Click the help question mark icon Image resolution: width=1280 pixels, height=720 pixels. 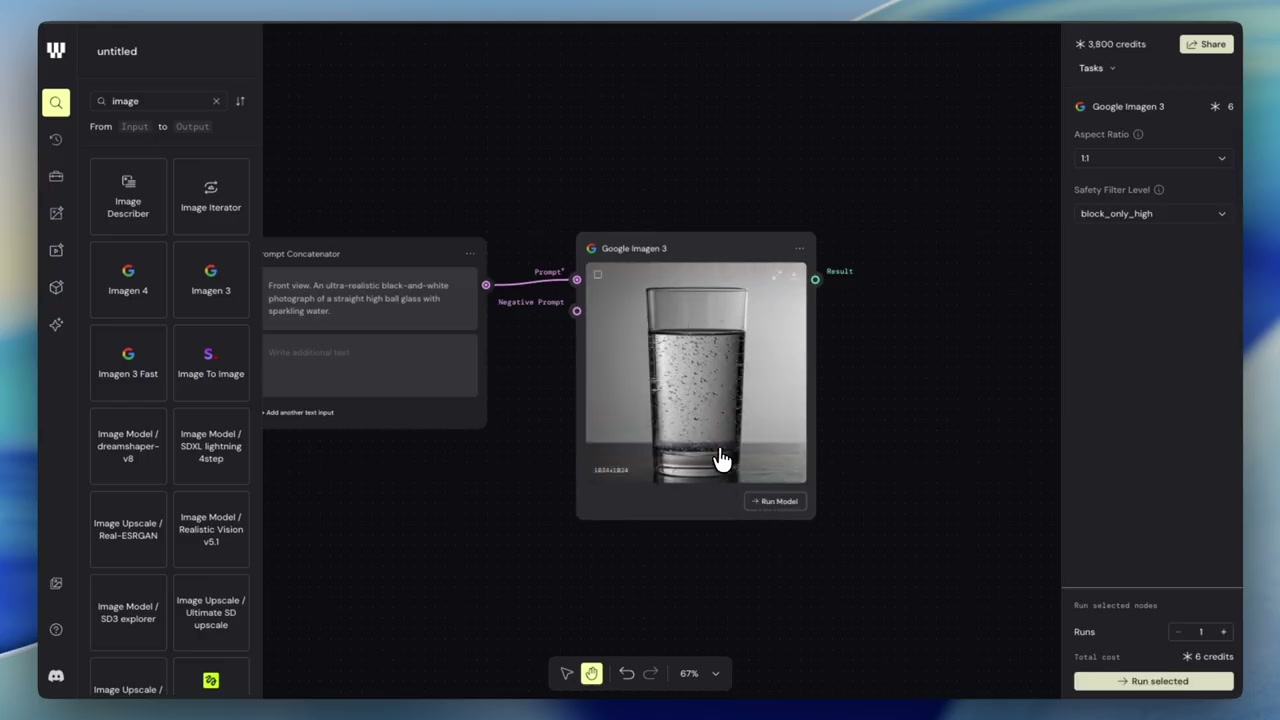click(56, 629)
